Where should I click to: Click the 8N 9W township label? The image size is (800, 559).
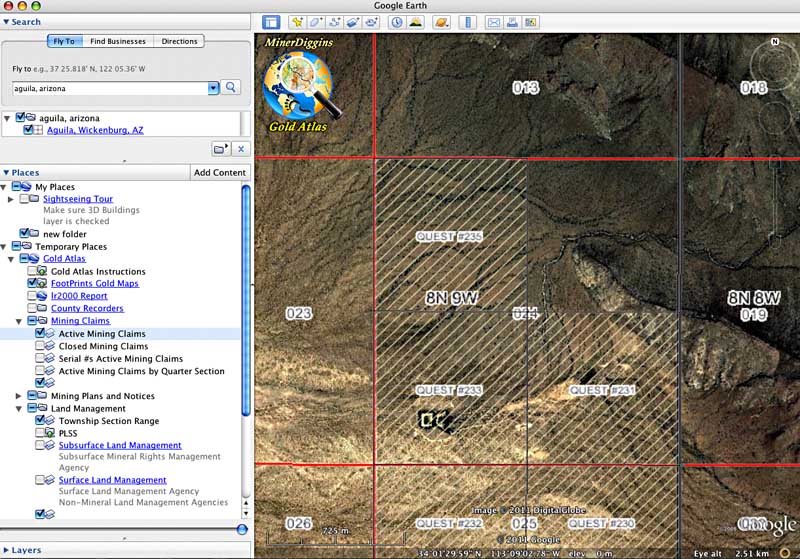point(452,298)
